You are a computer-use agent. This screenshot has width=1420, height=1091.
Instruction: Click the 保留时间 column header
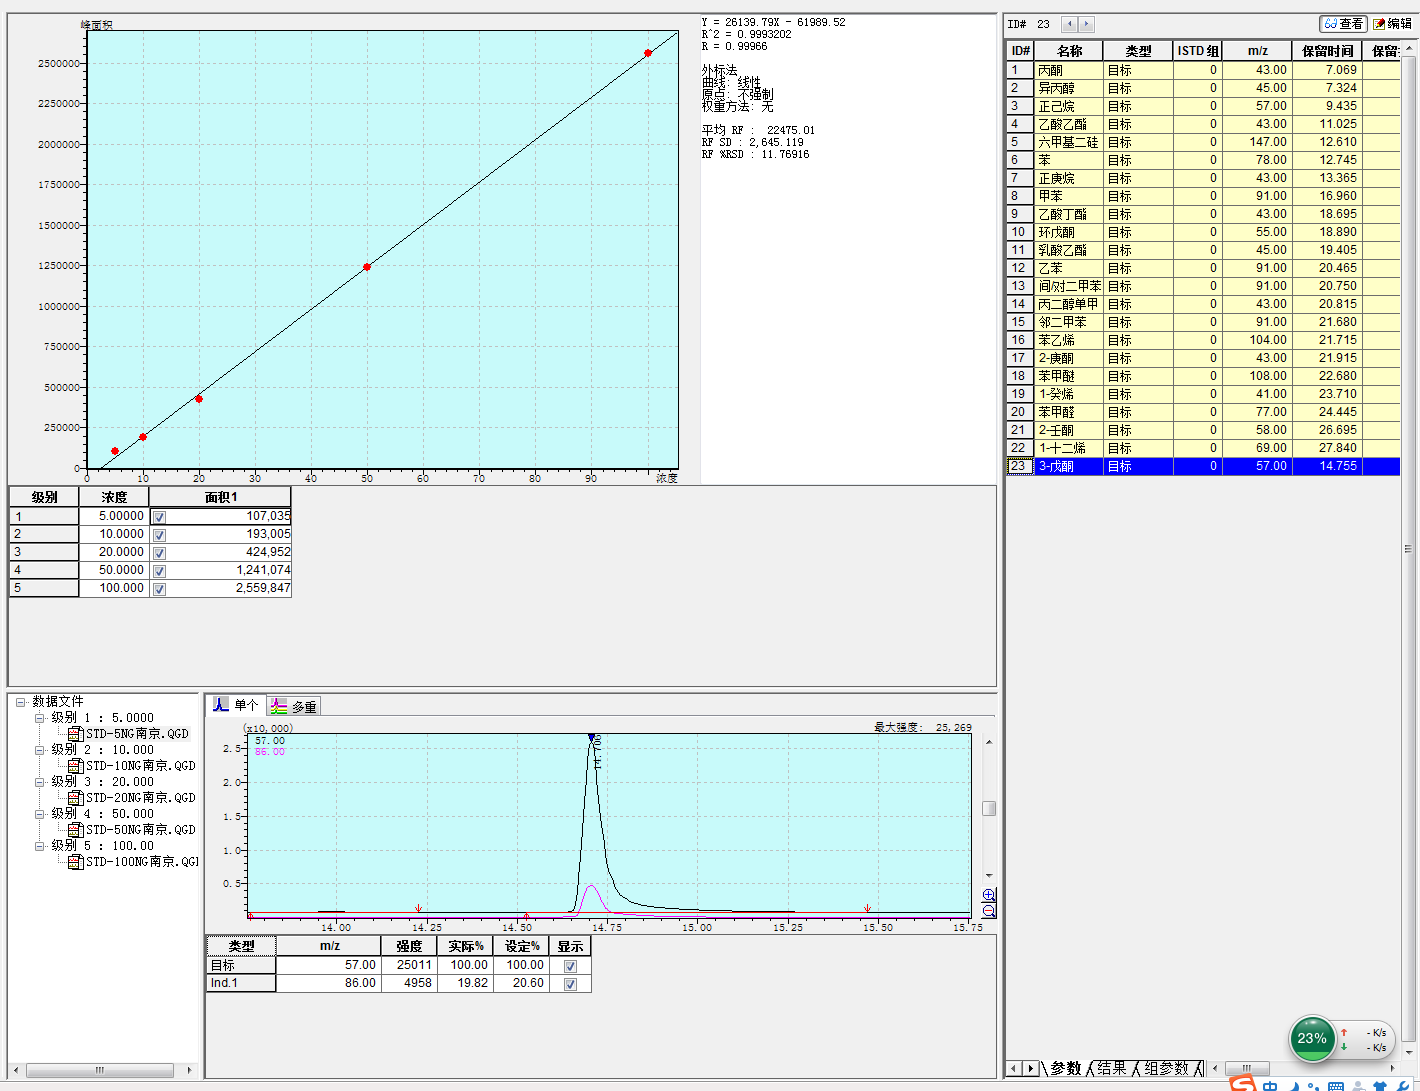1327,51
